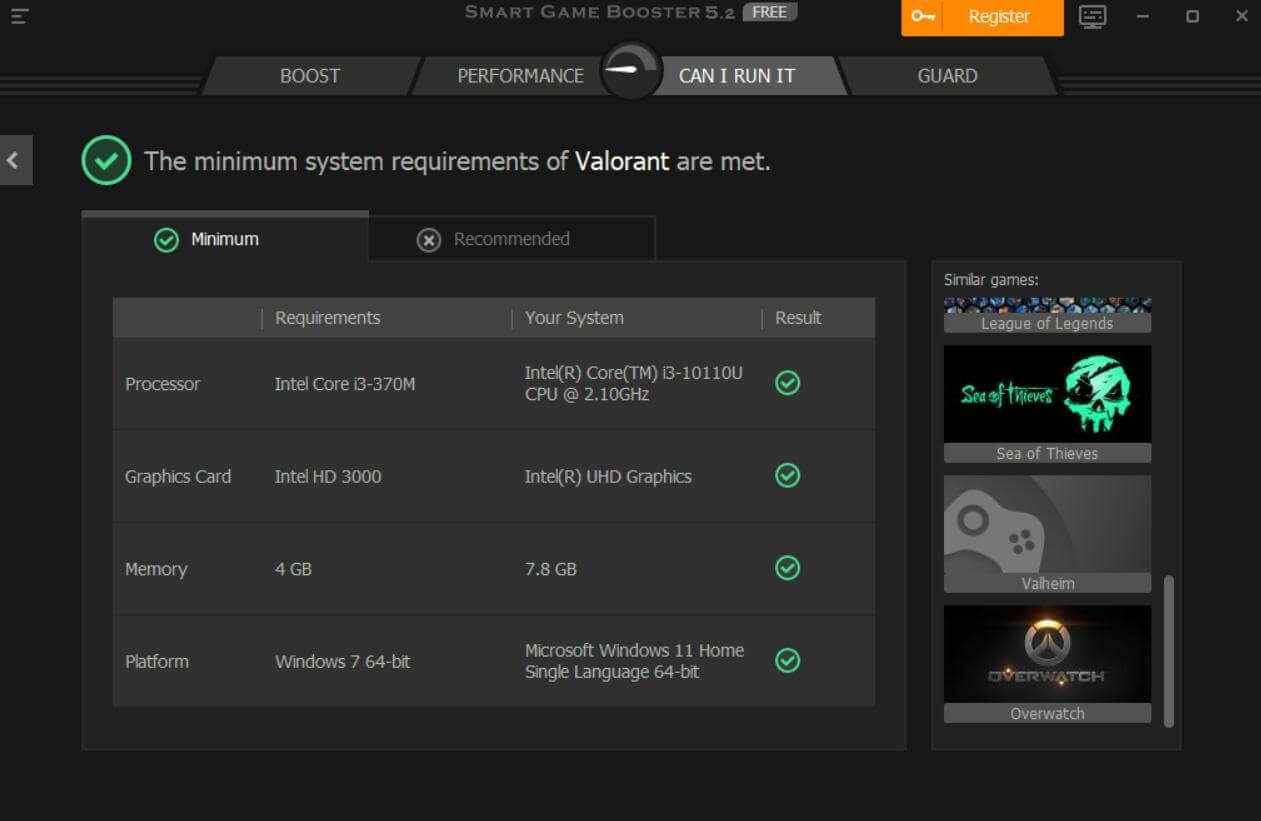Viewport: 1261px width, 821px height.
Task: Click the i3-10110U CPU system value
Action: coord(634,383)
